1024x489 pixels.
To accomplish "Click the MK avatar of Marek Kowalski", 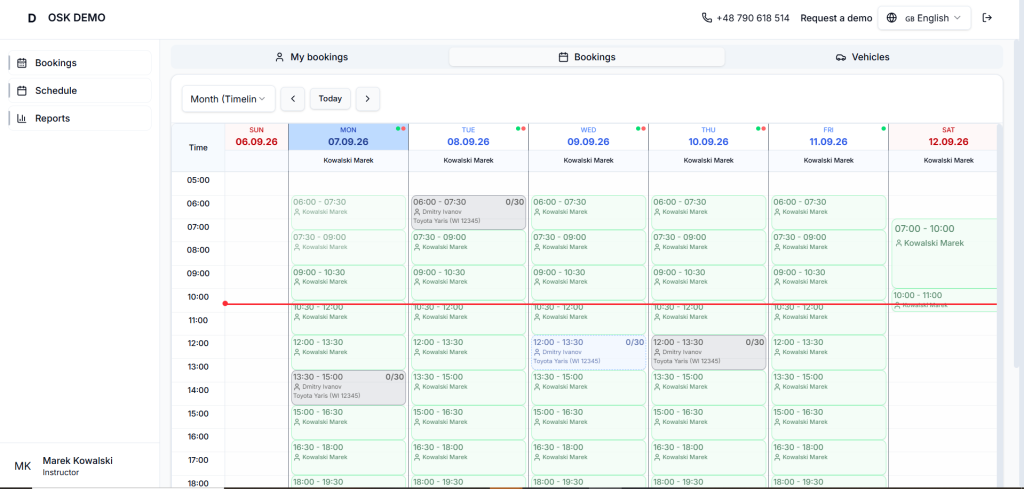I will [22, 466].
